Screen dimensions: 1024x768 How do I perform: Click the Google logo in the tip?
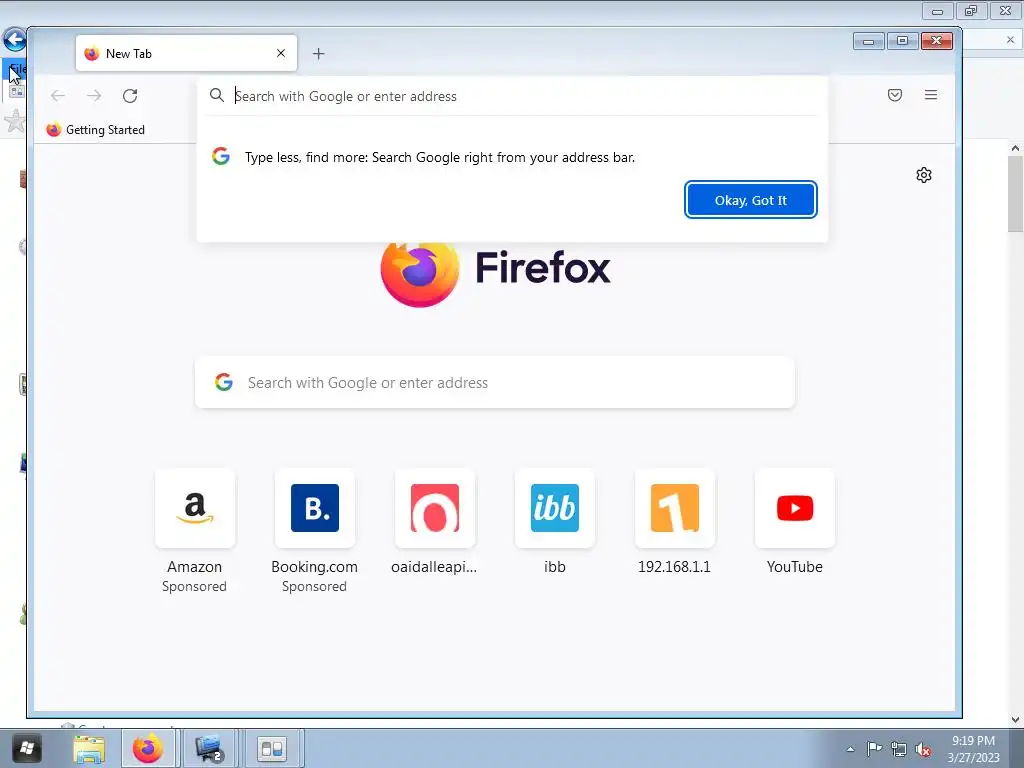click(221, 156)
